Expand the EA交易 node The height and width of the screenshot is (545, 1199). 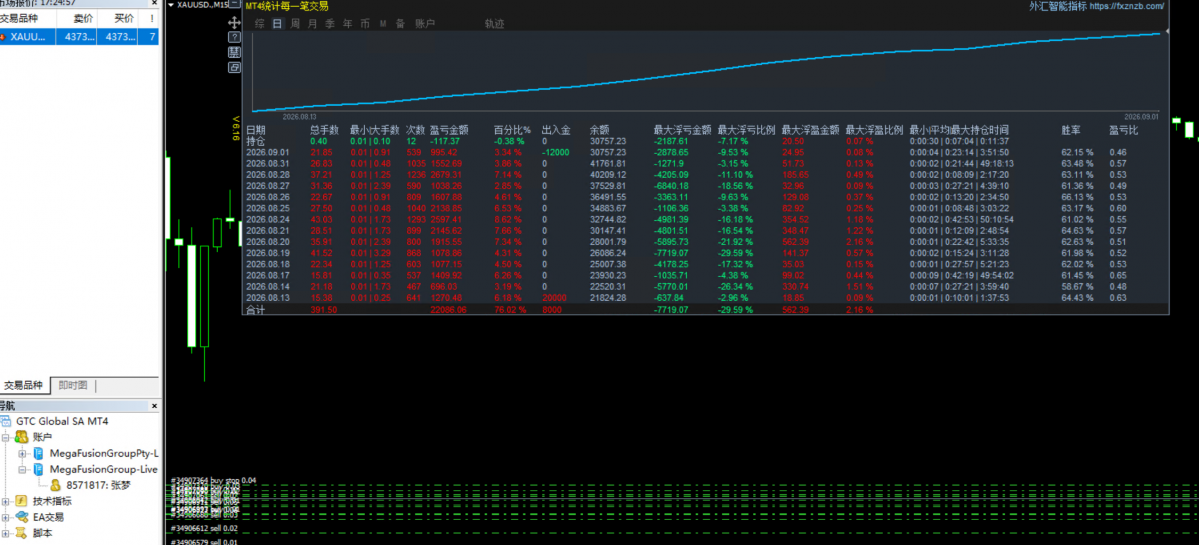6,517
